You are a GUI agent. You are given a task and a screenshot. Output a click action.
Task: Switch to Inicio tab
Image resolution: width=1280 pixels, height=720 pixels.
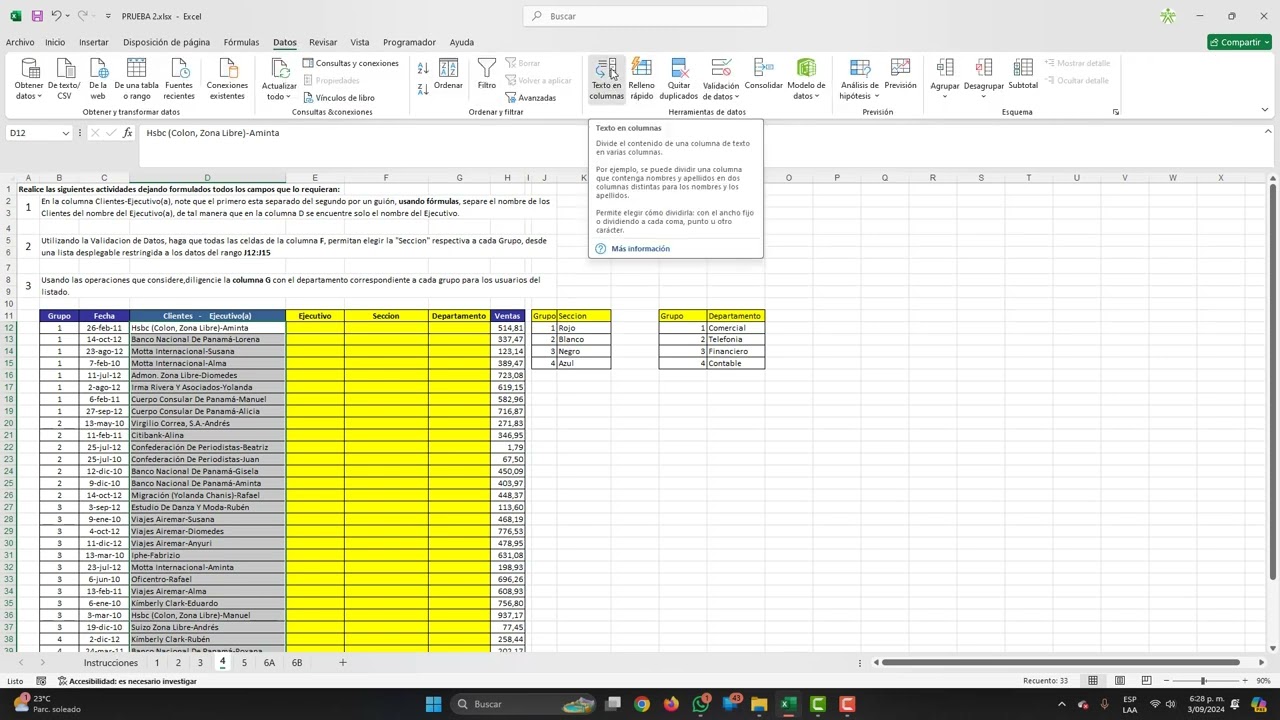(x=55, y=42)
